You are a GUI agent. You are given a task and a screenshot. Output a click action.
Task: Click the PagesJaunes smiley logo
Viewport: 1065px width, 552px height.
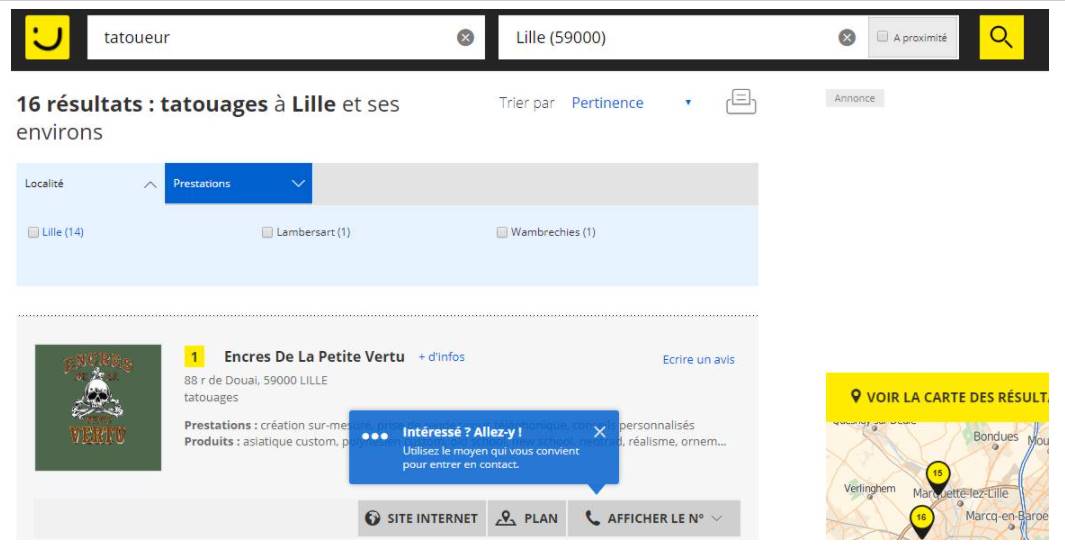(x=47, y=38)
